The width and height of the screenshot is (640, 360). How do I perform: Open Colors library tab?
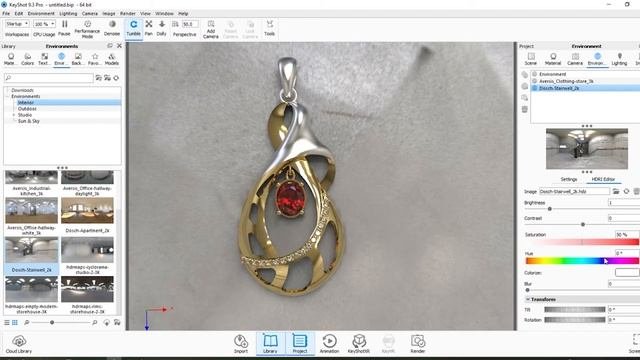[x=27, y=59]
